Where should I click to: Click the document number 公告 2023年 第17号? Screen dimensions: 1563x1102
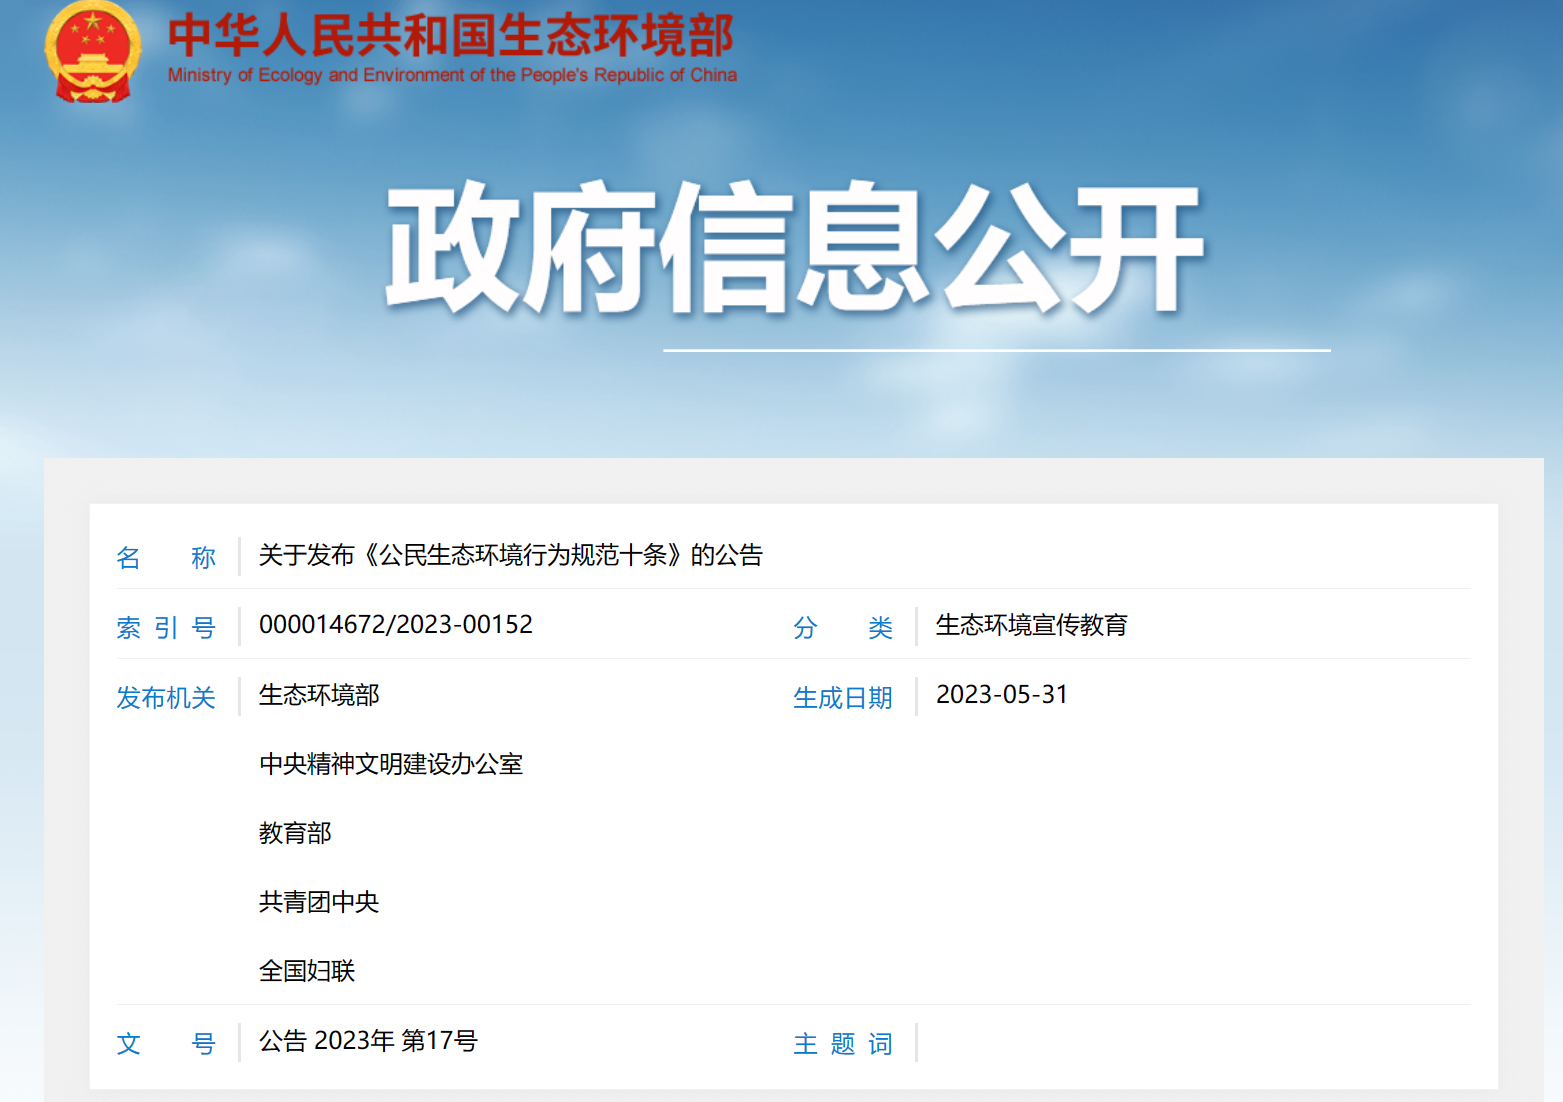tap(367, 1041)
